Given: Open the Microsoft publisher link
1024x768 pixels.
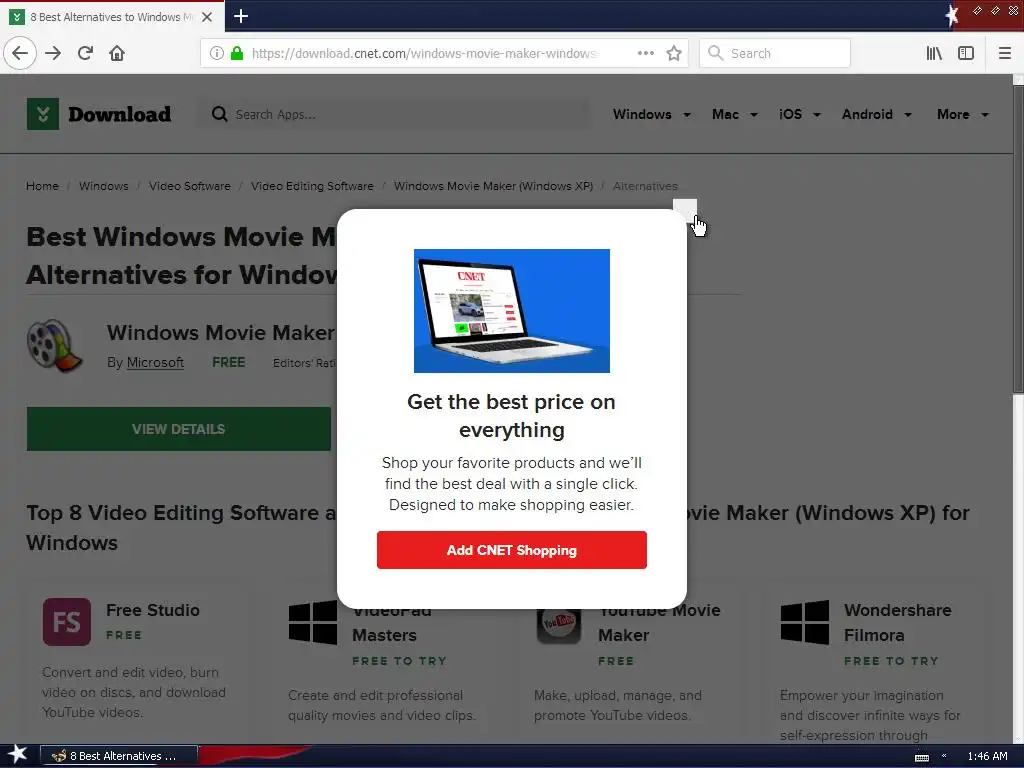Looking at the screenshot, I should tap(155, 362).
